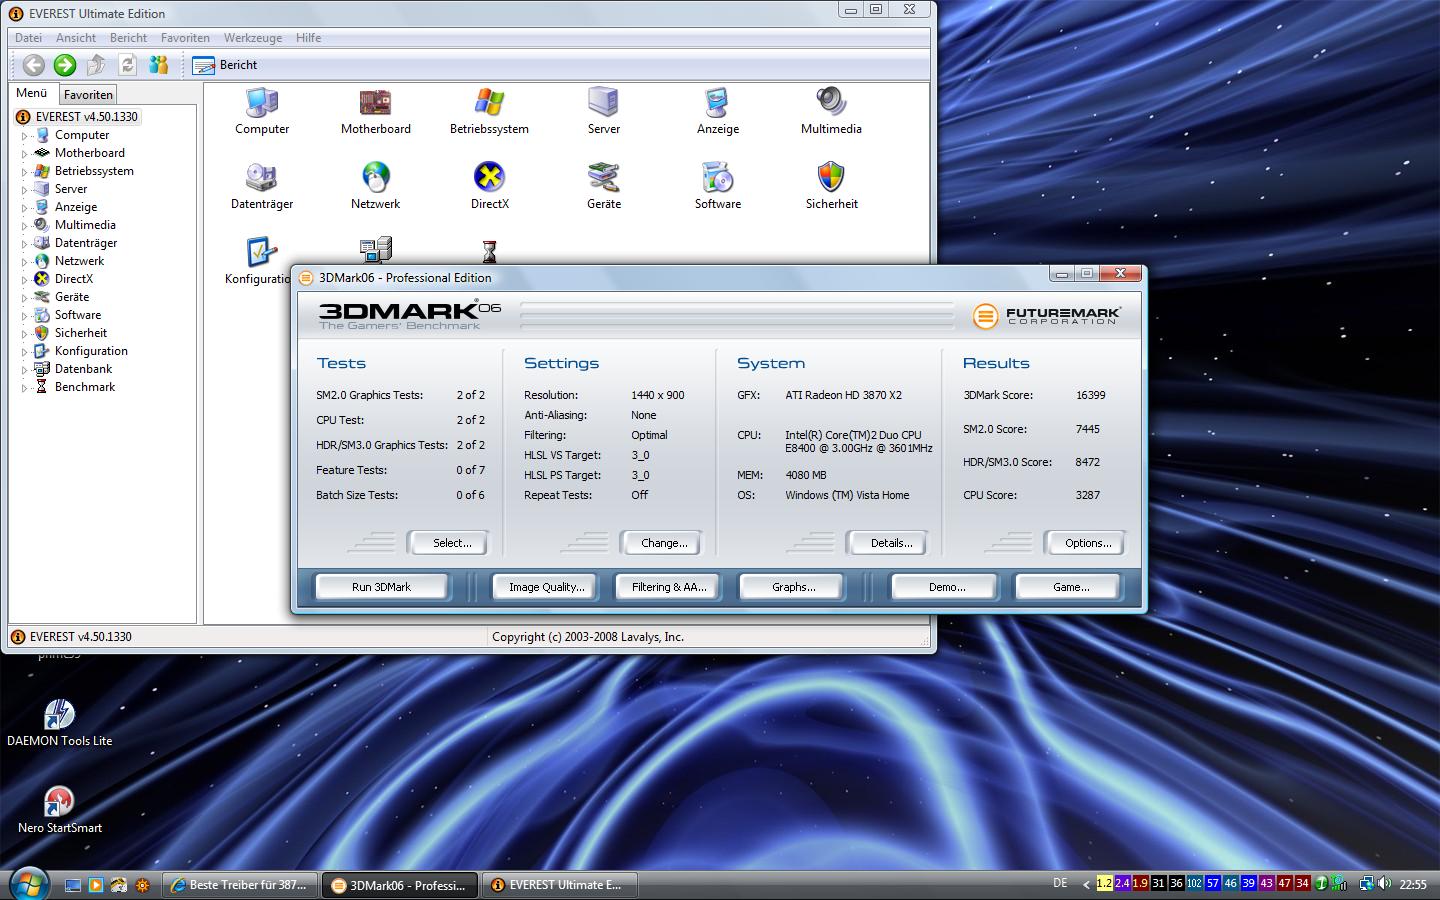Image resolution: width=1440 pixels, height=900 pixels.
Task: Click the Bericht report toolbar button
Action: [x=225, y=65]
